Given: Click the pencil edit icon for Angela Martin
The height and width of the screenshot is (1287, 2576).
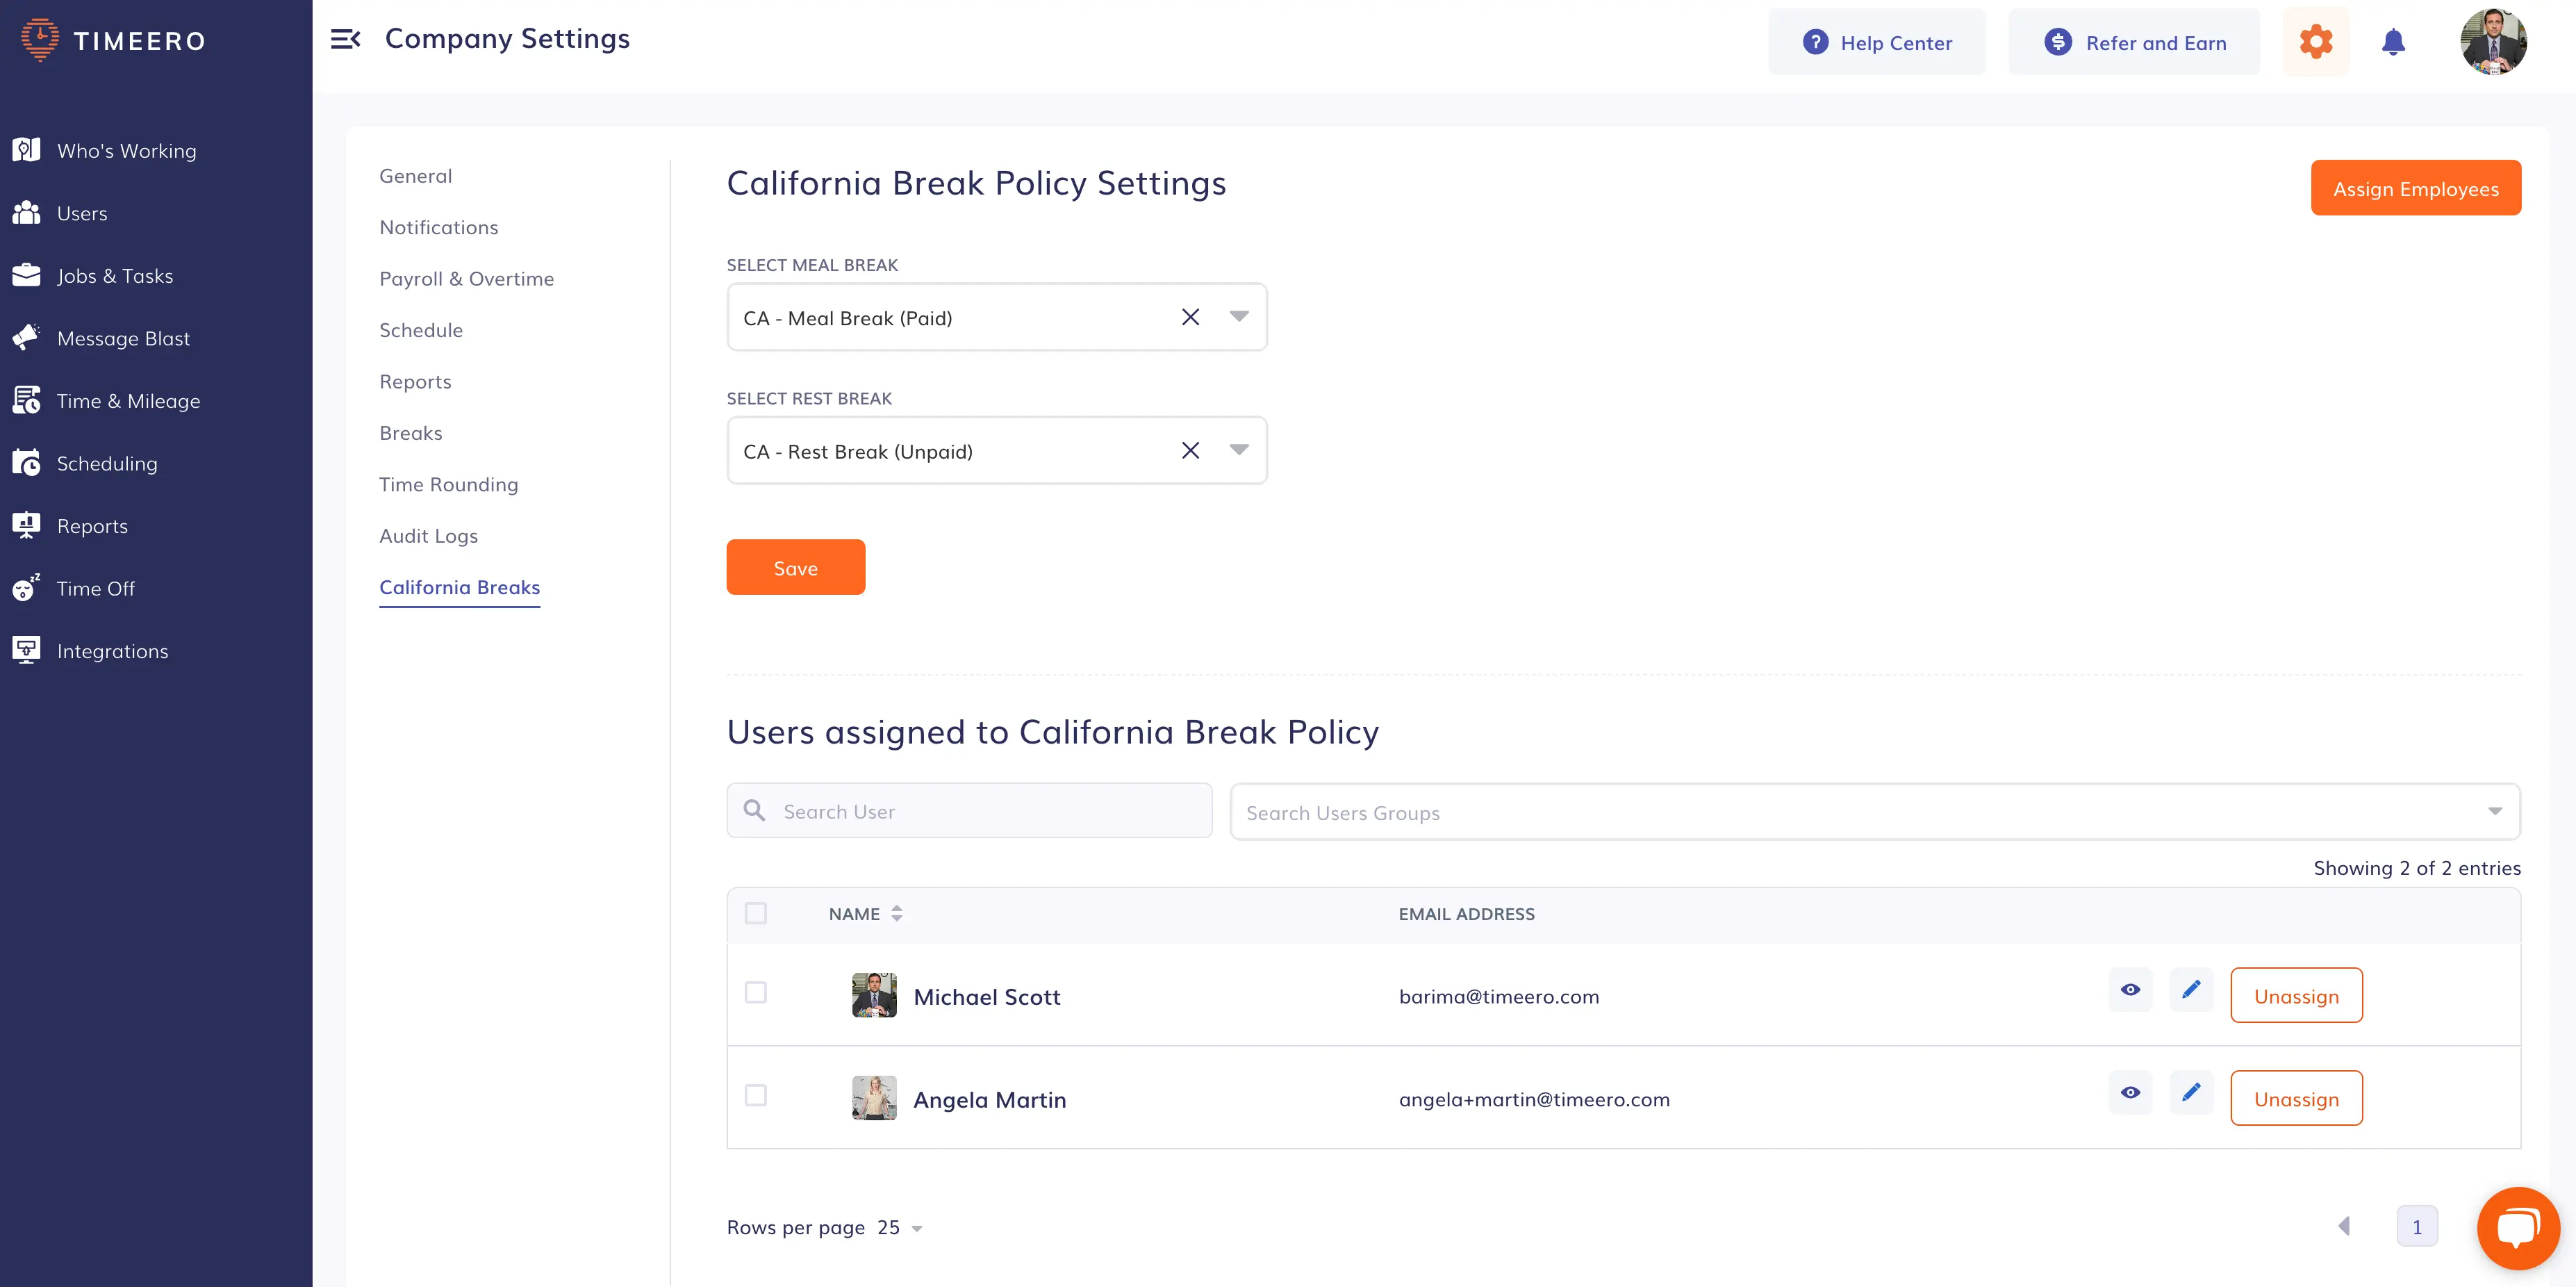Looking at the screenshot, I should point(2191,1093).
